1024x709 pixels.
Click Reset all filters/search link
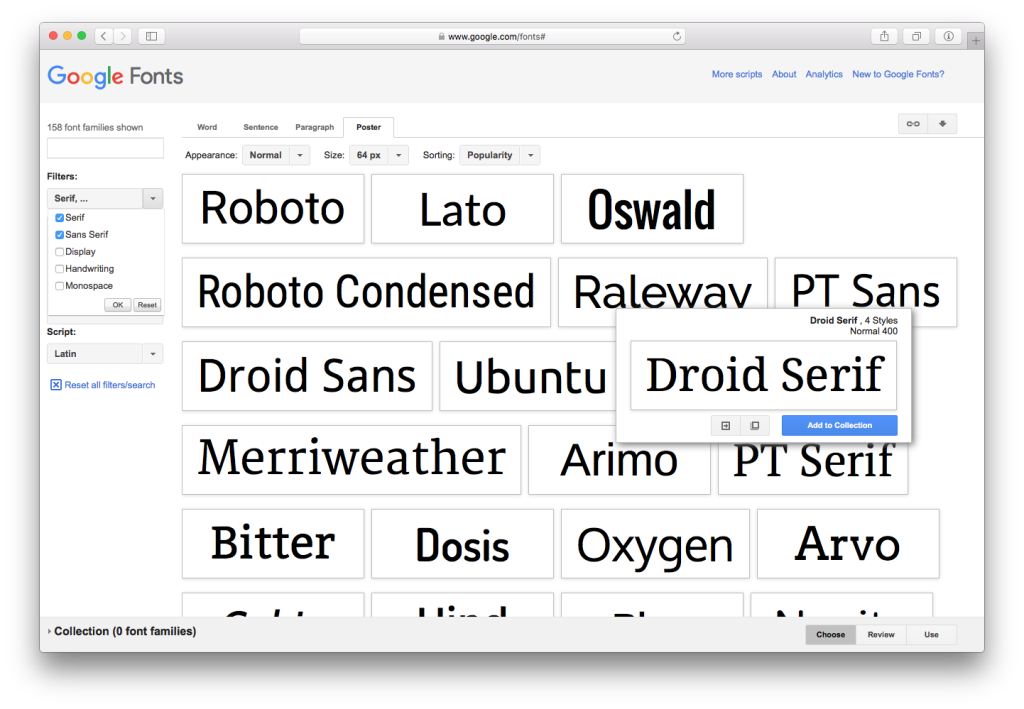tap(110, 385)
